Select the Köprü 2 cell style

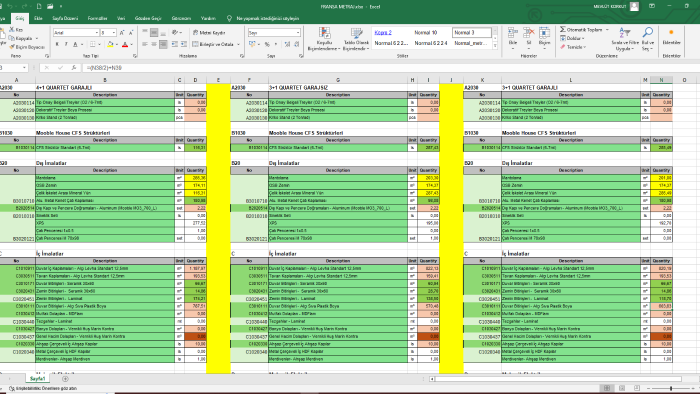pyautogui.click(x=383, y=33)
